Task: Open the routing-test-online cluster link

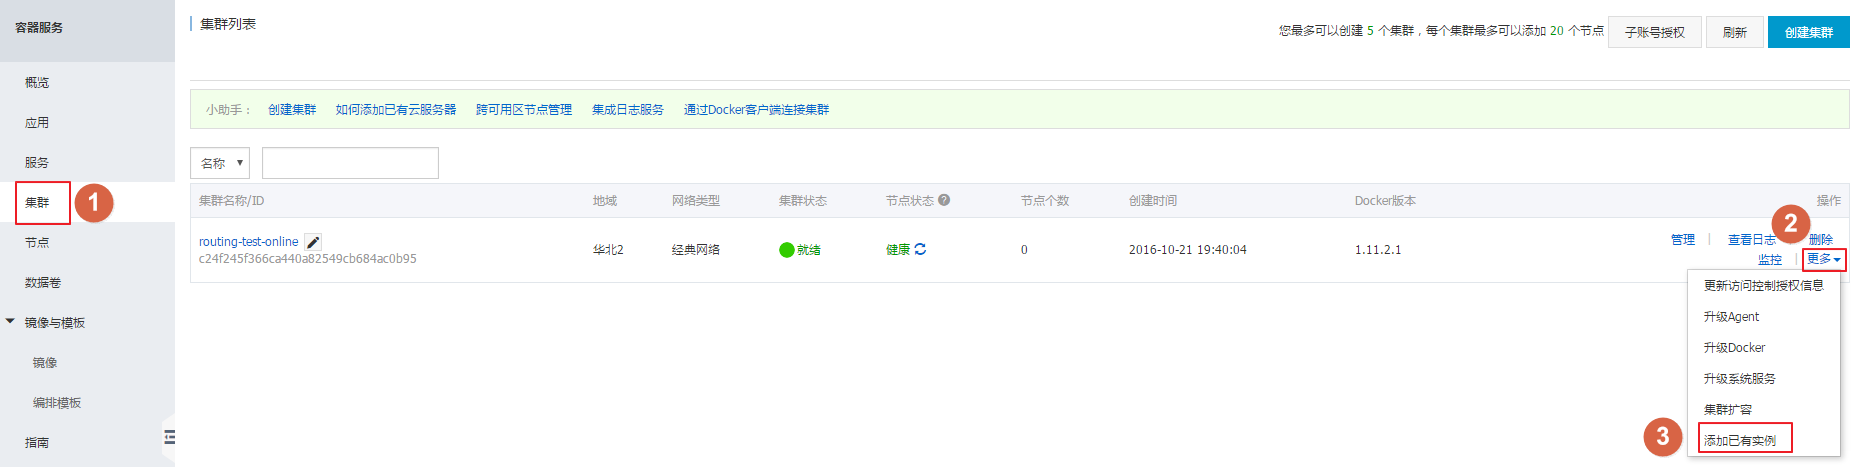Action: pos(249,241)
